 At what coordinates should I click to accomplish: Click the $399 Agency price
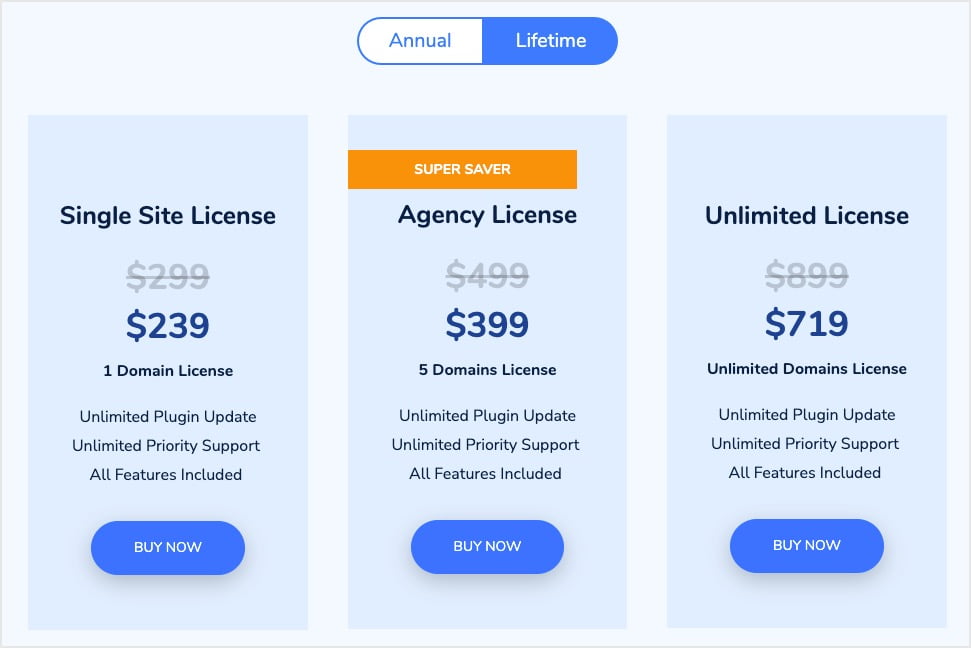[487, 324]
